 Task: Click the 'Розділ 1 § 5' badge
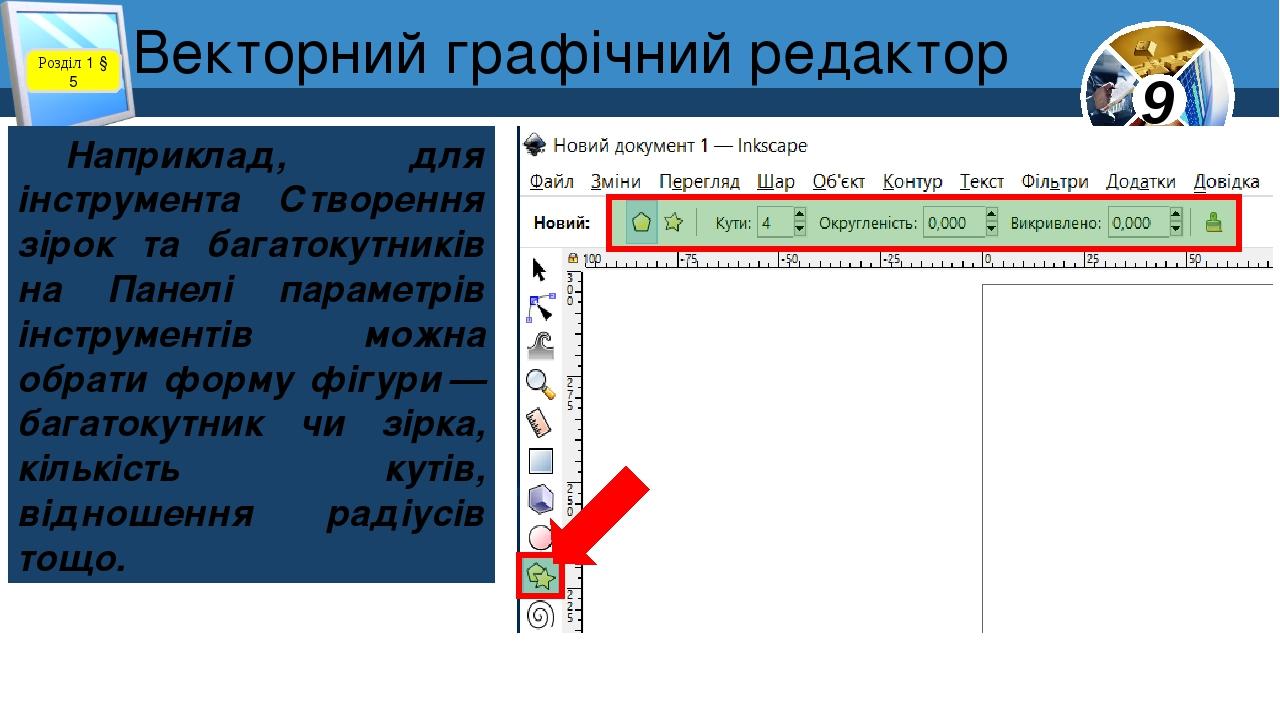(73, 71)
